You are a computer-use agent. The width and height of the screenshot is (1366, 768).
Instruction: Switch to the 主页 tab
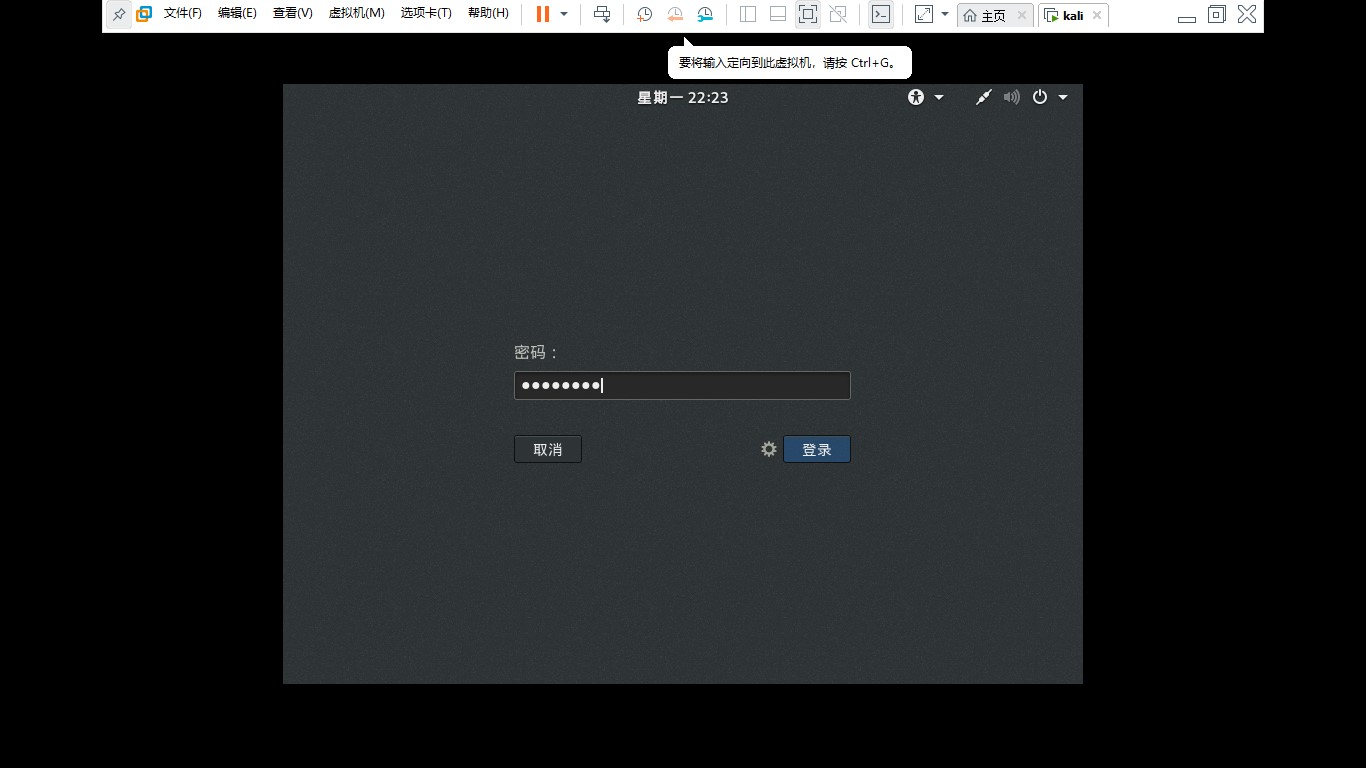pos(985,15)
